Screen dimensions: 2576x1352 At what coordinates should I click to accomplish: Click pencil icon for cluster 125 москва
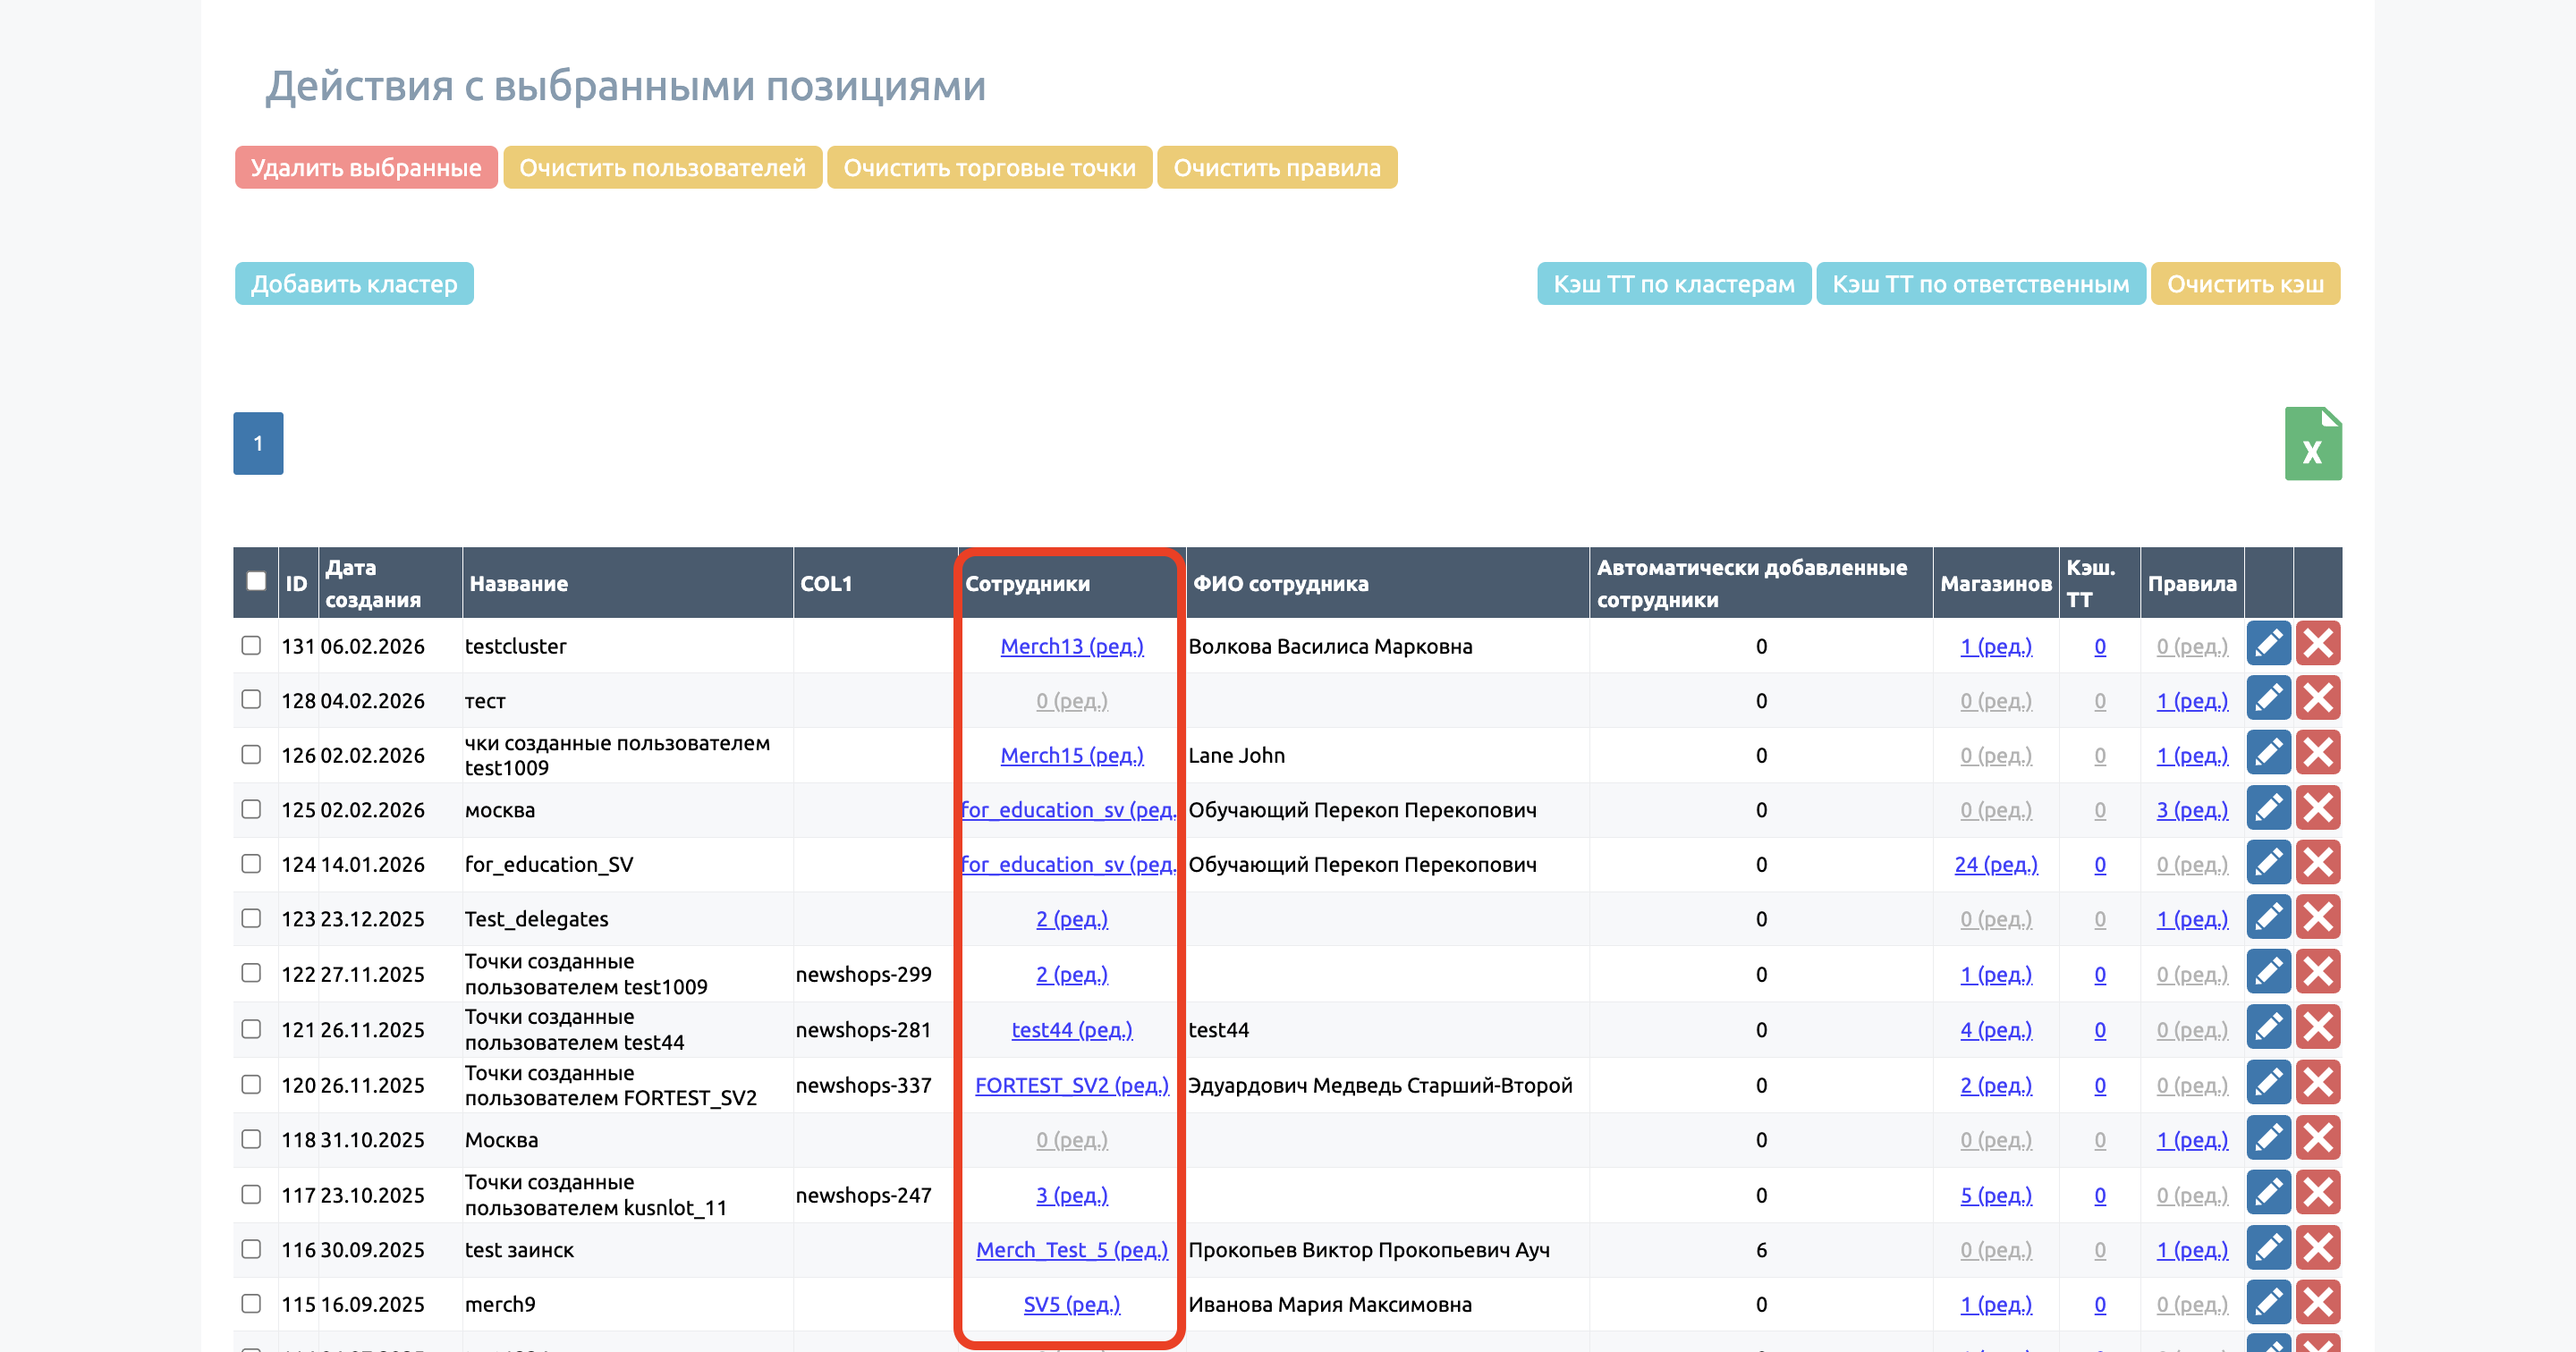click(x=2268, y=808)
